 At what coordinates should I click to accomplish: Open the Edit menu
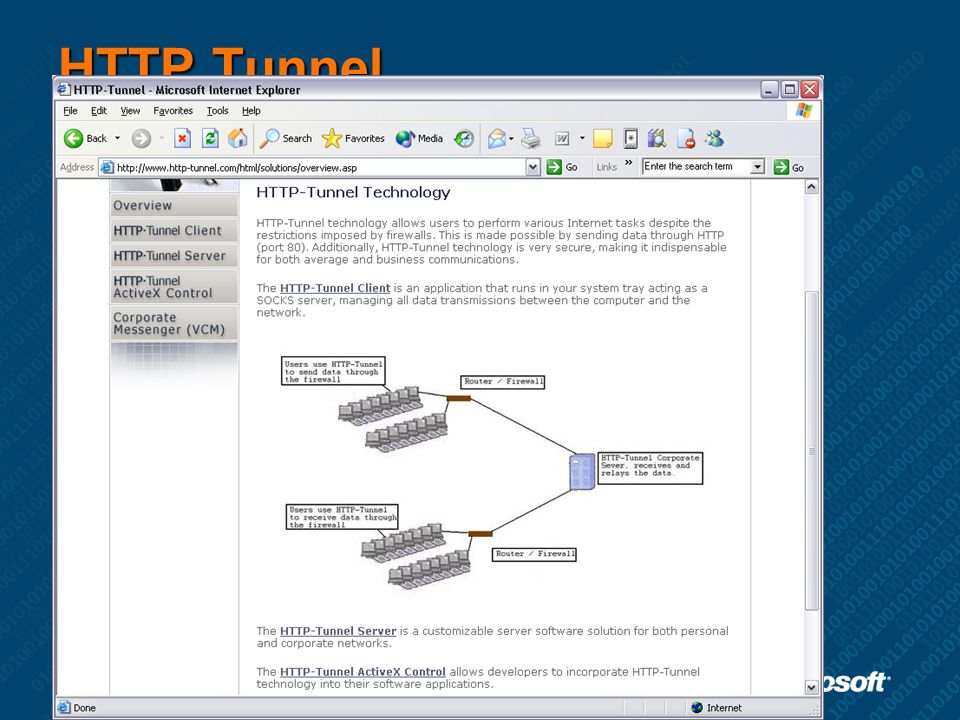pos(99,111)
